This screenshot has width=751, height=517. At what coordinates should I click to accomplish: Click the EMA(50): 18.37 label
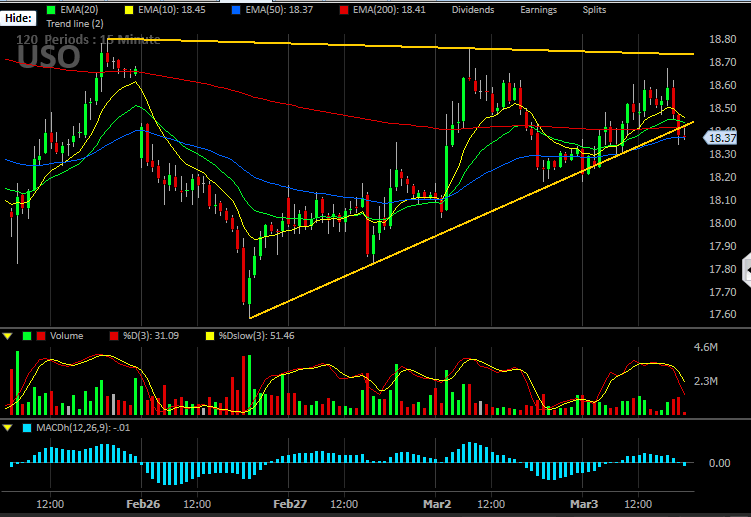279,10
